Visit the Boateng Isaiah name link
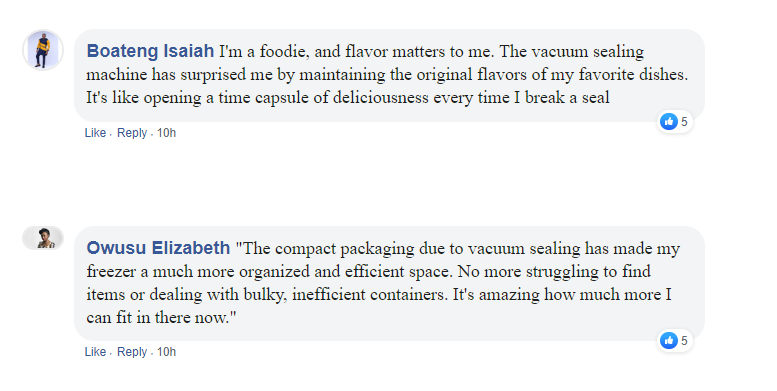This screenshot has width=777, height=391. pyautogui.click(x=150, y=51)
